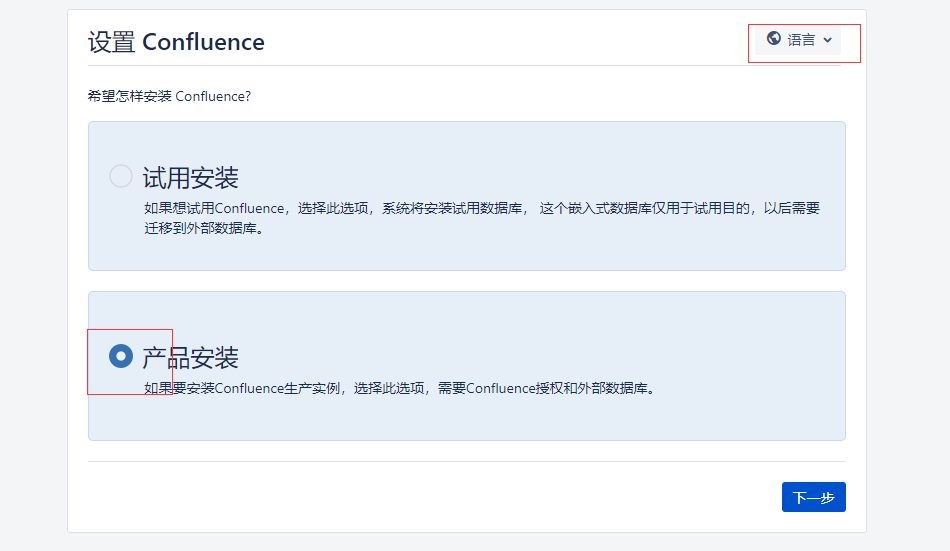Click the 下一步 button
The width and height of the screenshot is (950, 551).
(813, 497)
